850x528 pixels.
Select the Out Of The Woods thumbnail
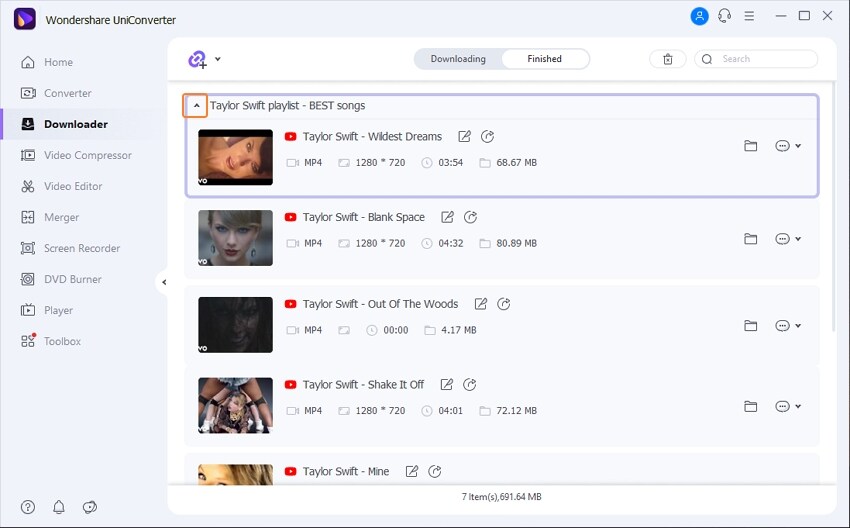[x=235, y=325]
